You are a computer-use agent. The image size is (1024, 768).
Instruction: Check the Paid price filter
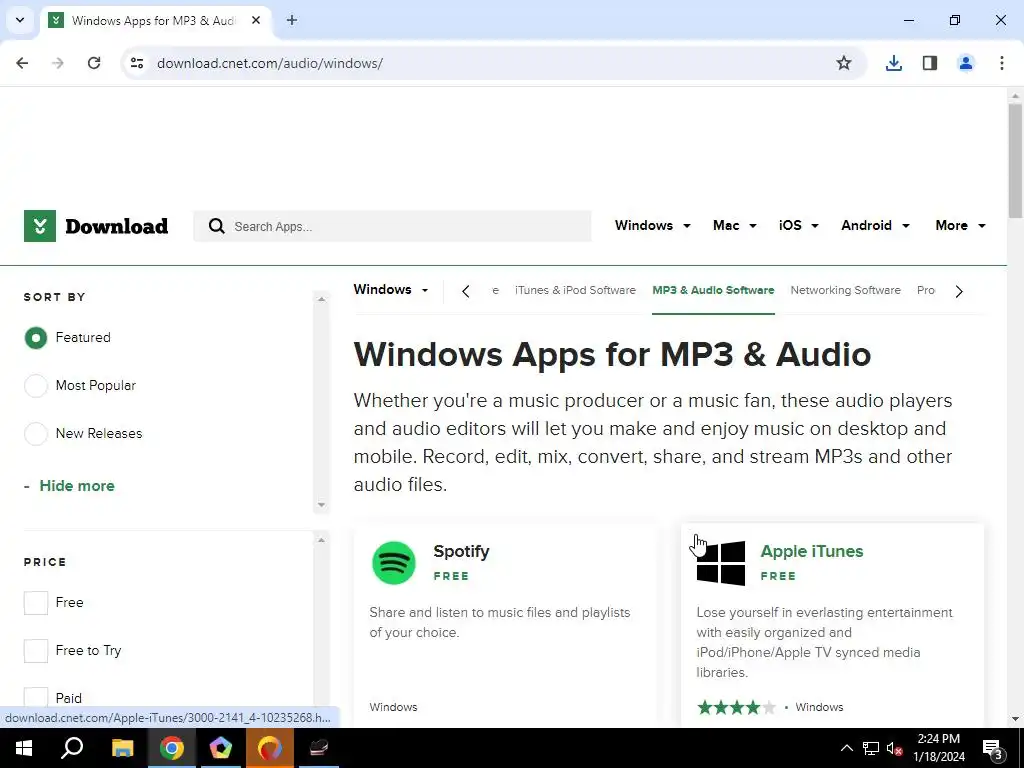(x=36, y=698)
